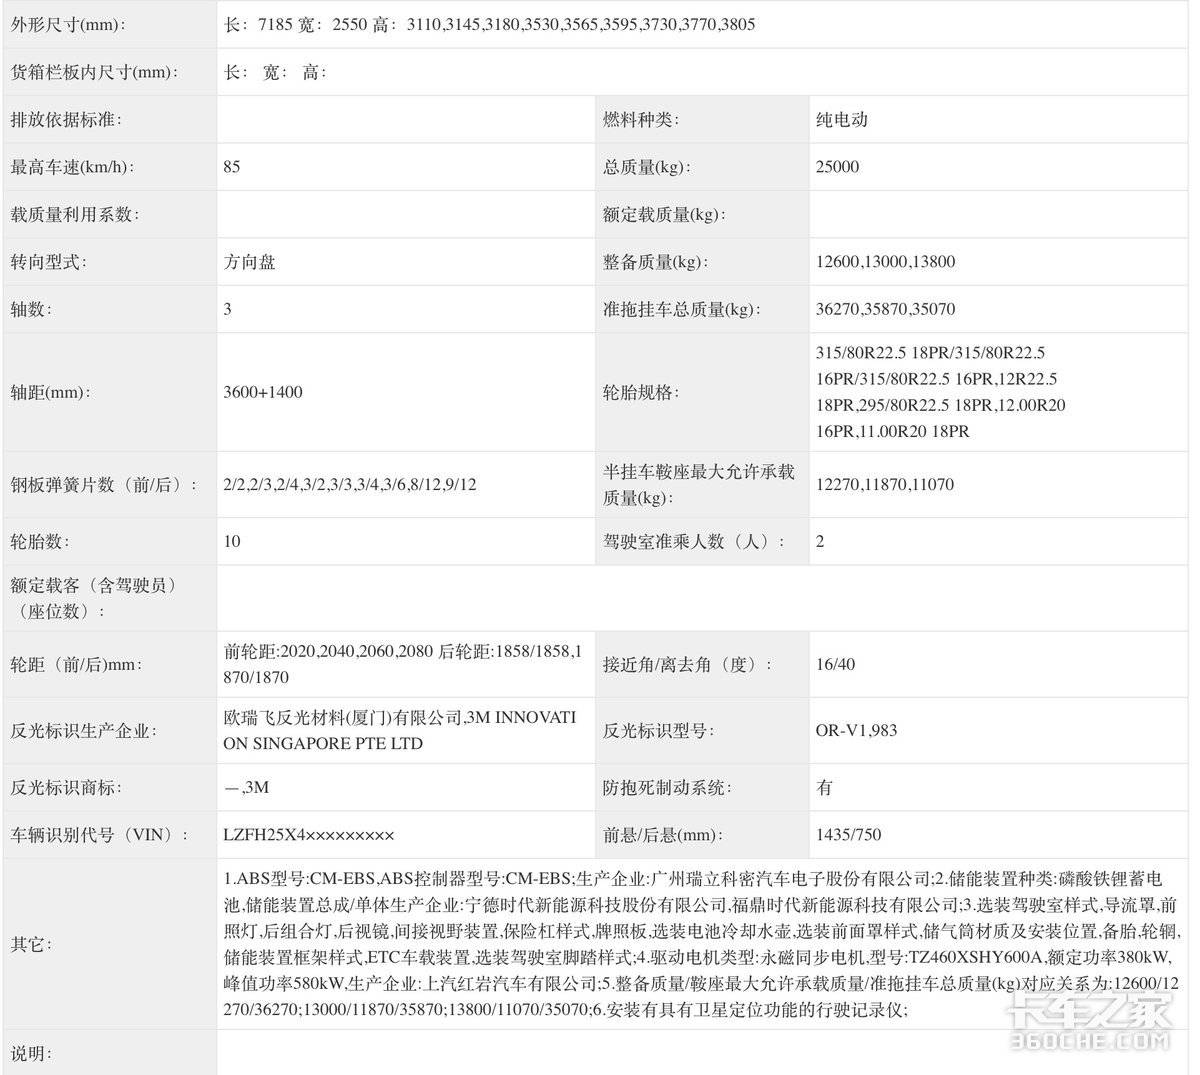Click the 货箱栏板内尺寸(mm) label cell
This screenshot has width=1200, height=1075.
93,72
